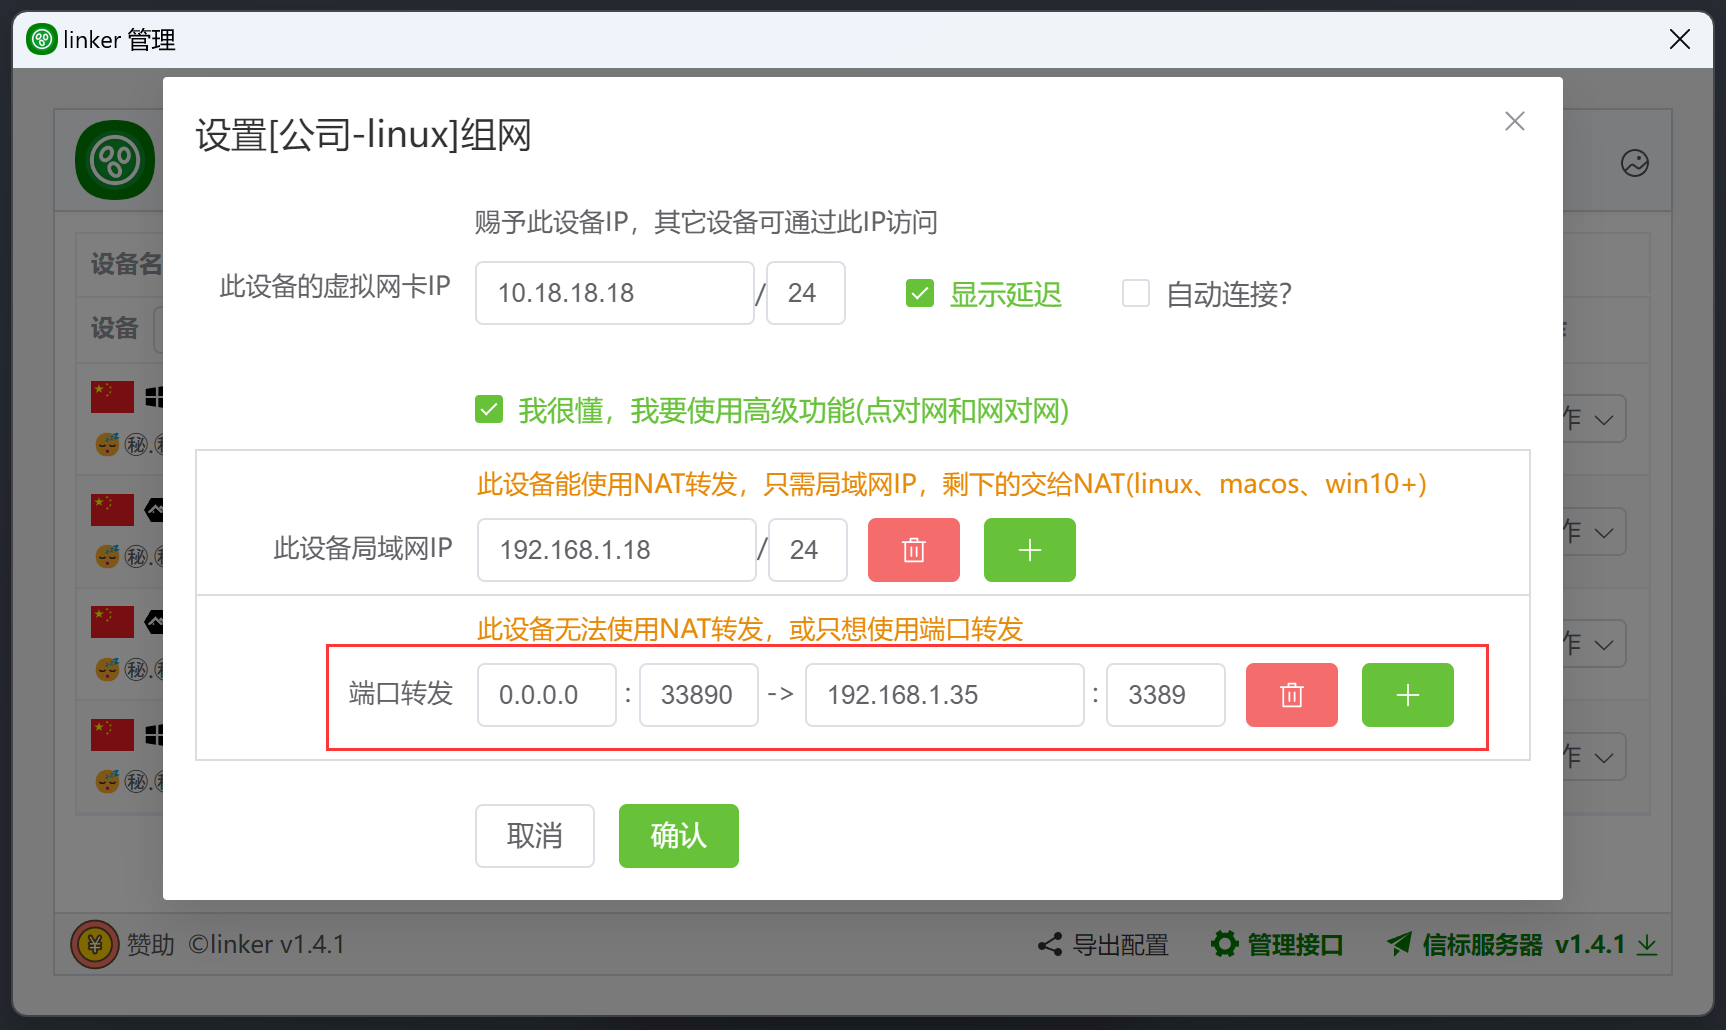Image resolution: width=1726 pixels, height=1030 pixels.
Task: Click the green linker logo in the header
Action: click(115, 160)
